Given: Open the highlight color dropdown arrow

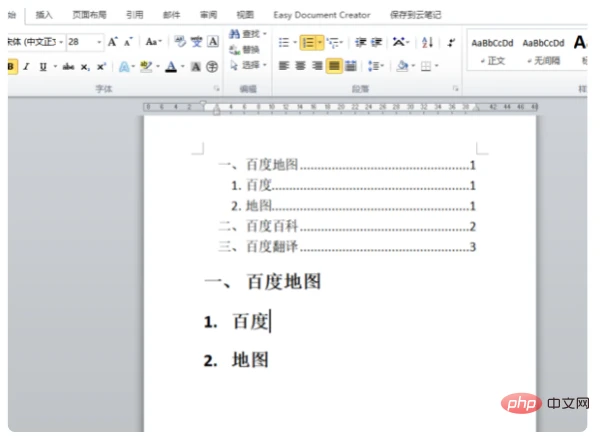Looking at the screenshot, I should (158, 67).
